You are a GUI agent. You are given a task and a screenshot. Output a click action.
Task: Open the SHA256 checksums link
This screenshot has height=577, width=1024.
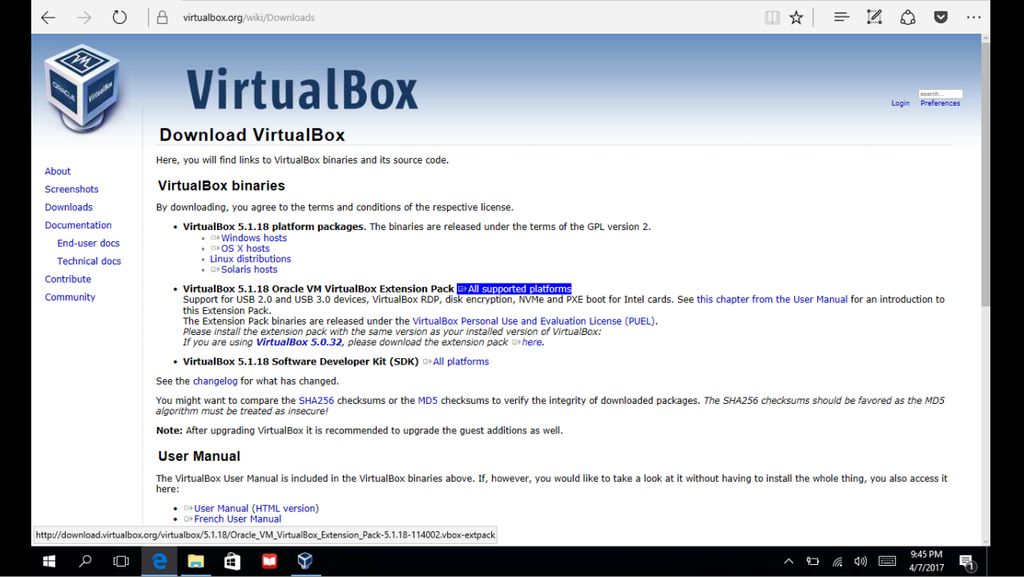pos(316,400)
